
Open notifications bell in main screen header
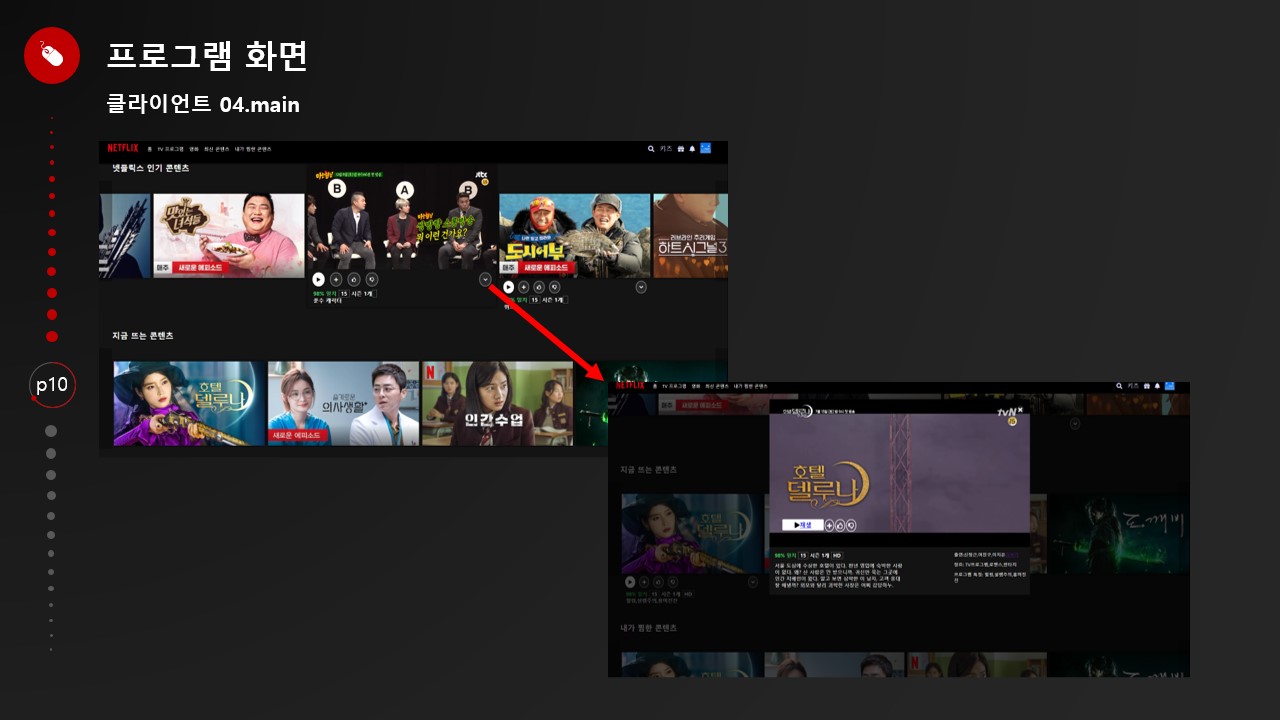pyautogui.click(x=692, y=149)
